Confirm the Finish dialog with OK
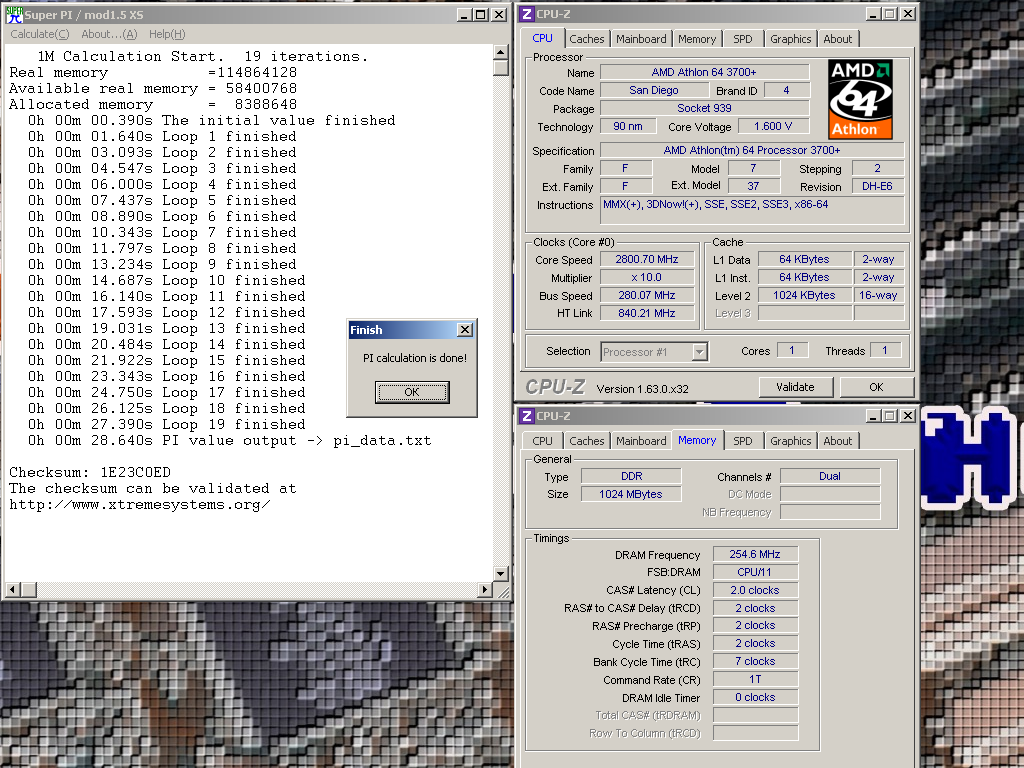 click(412, 392)
